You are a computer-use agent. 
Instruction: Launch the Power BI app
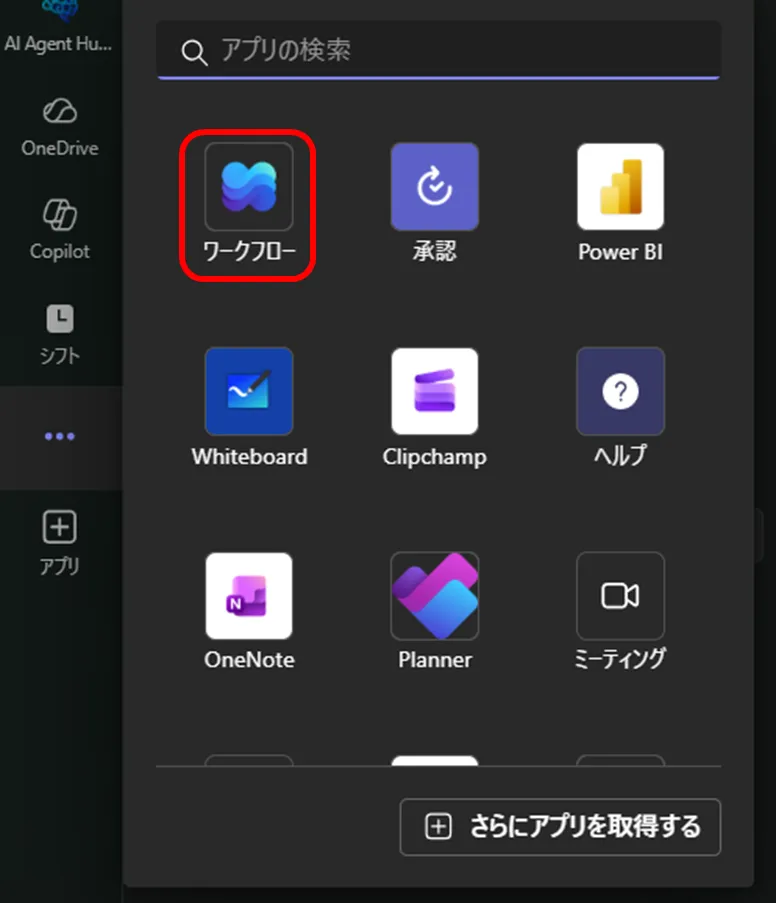click(620, 204)
